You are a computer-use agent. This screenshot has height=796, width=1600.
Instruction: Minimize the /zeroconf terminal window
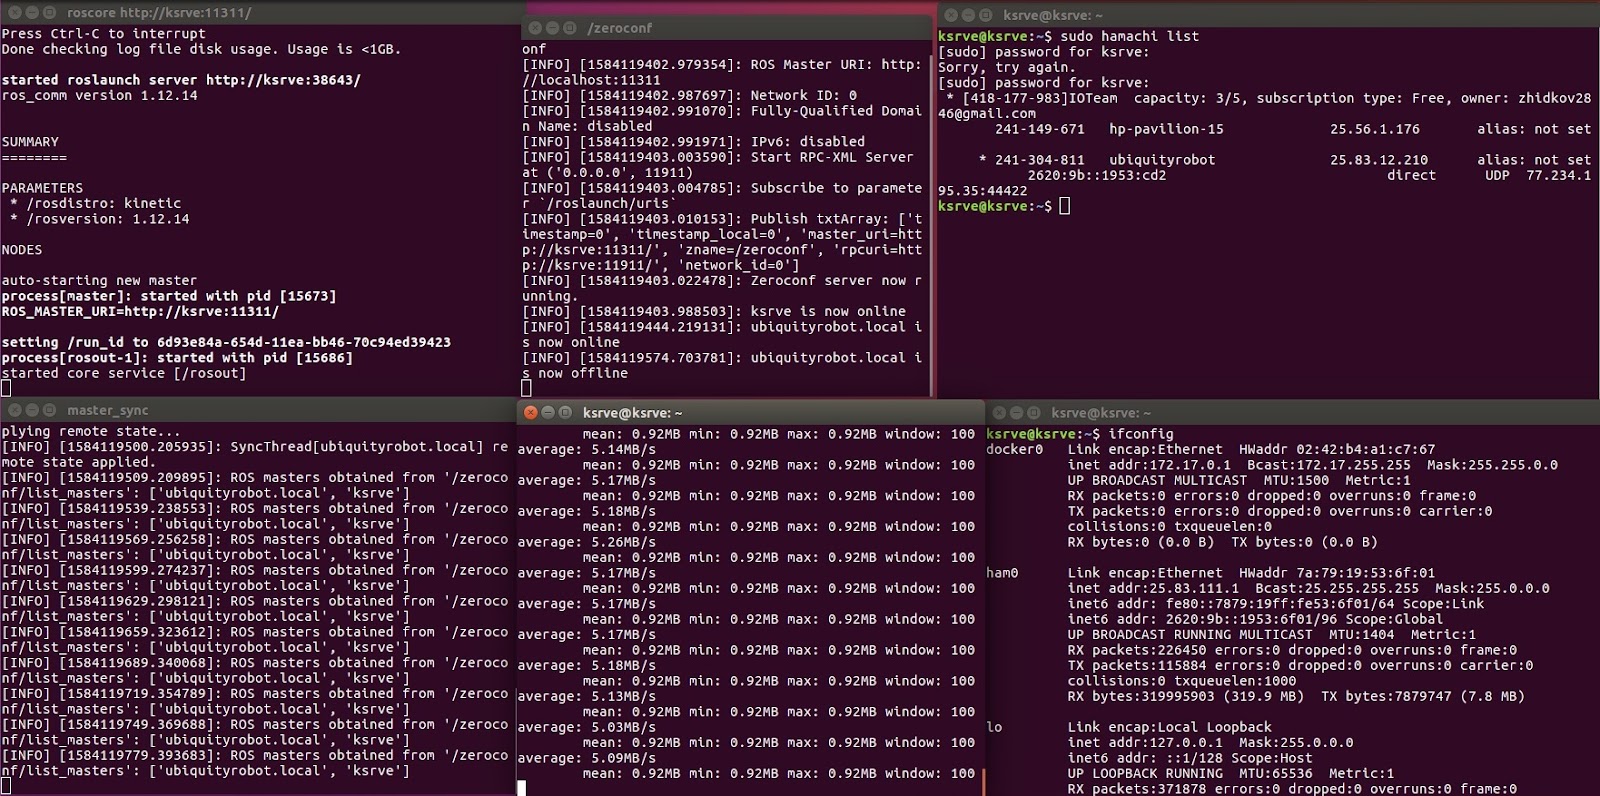[x=552, y=28]
